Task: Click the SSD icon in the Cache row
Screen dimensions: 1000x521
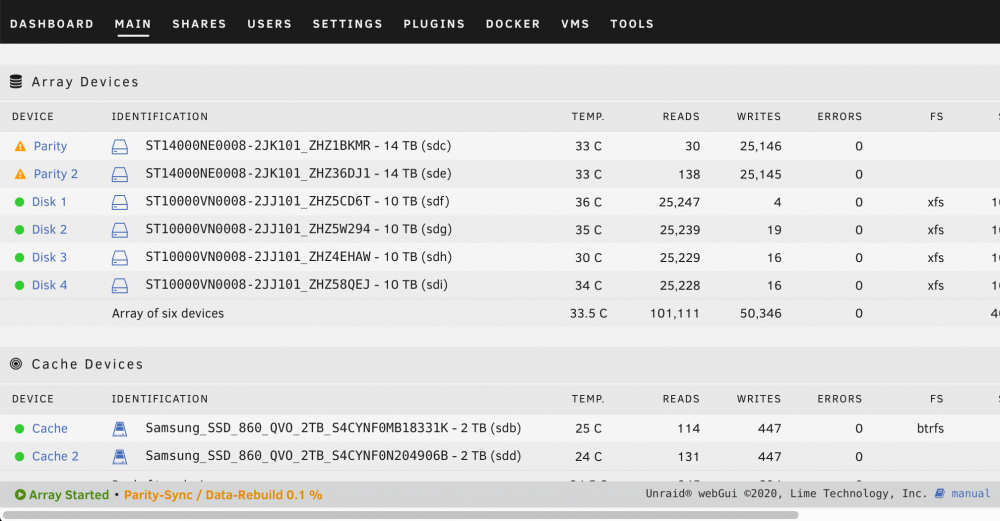Action: click(120, 429)
